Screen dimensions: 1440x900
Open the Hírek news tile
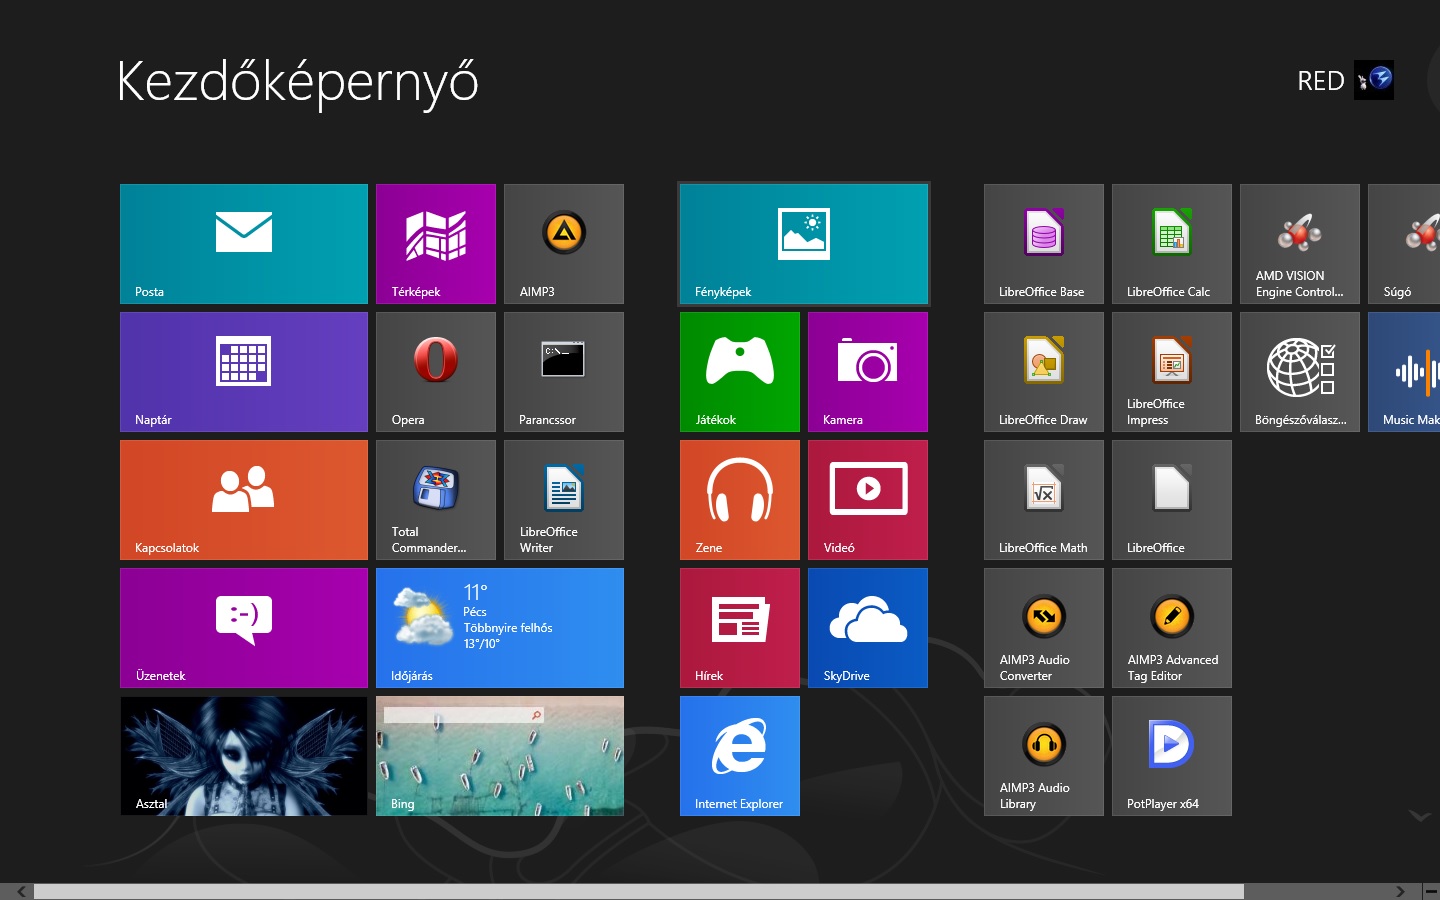click(740, 628)
